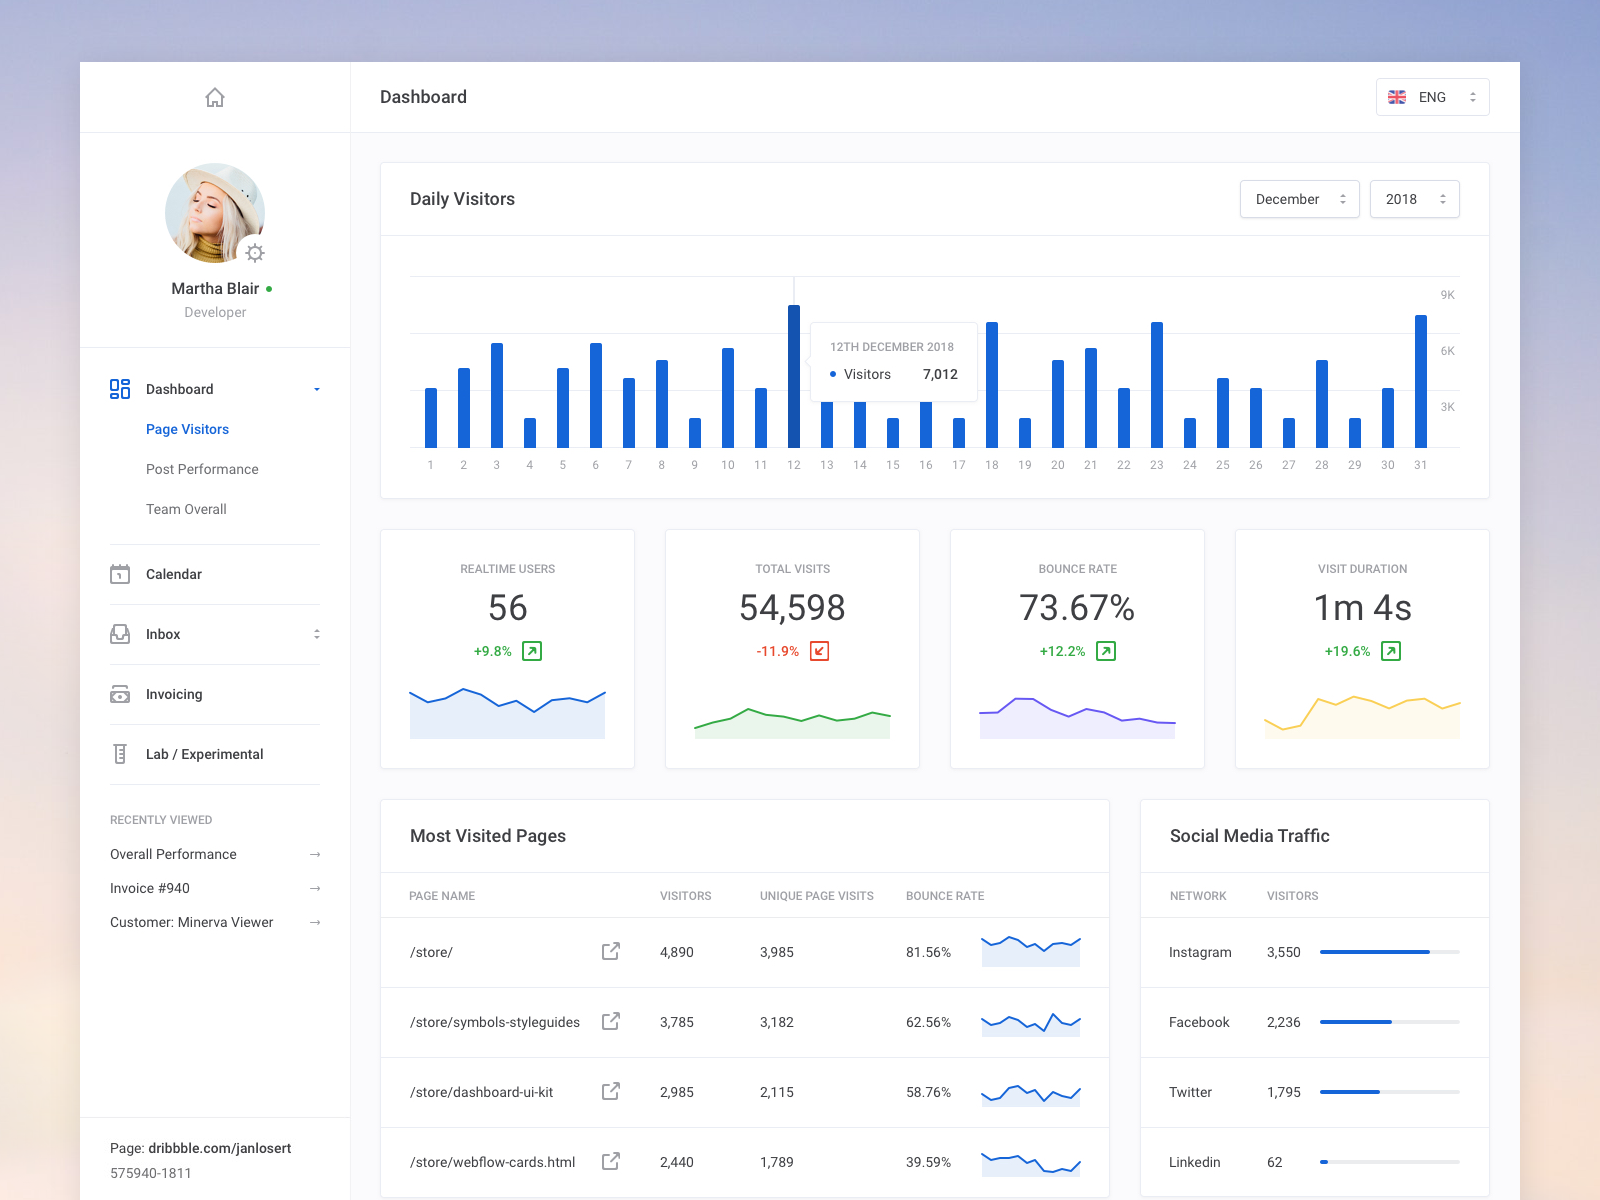Click Total Visits red down-arrow icon
Screen dimensions: 1600x1200
pyautogui.click(x=819, y=651)
